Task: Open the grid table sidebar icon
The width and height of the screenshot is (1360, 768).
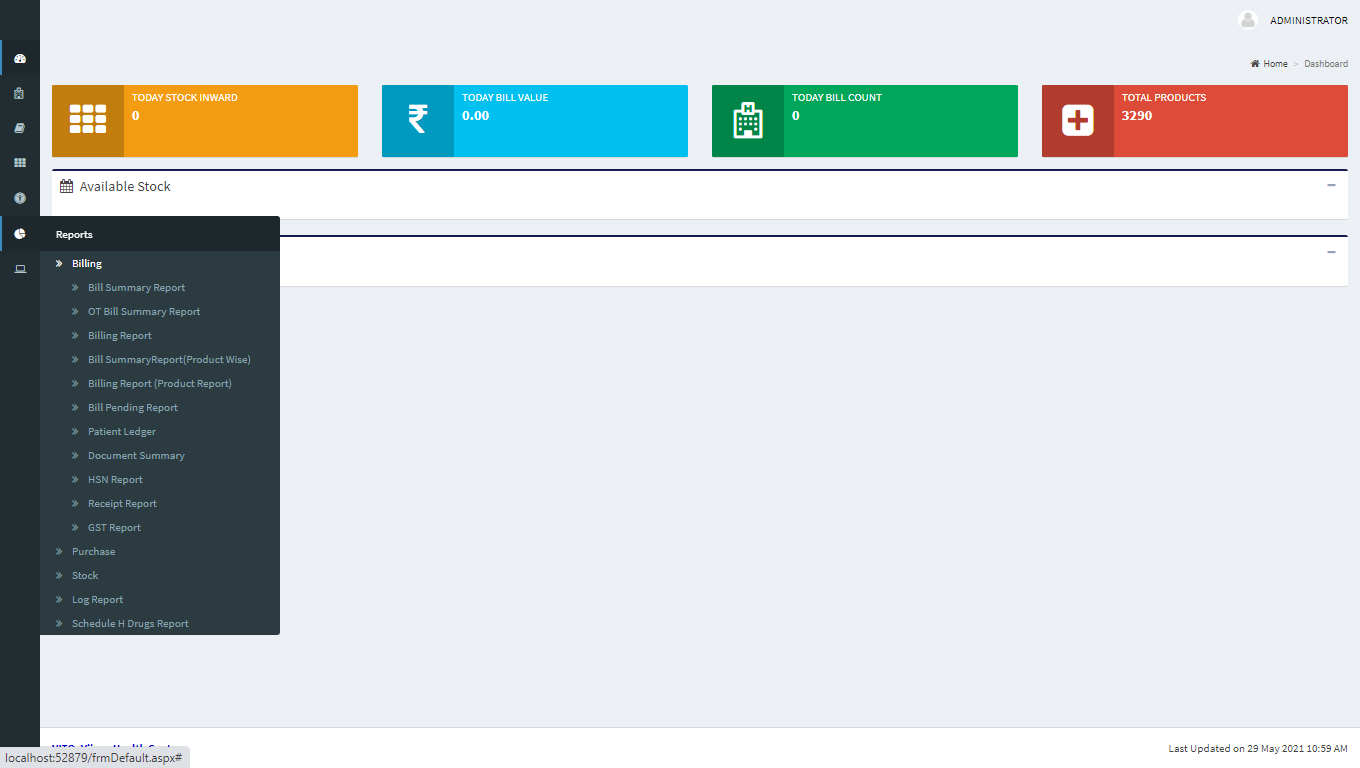Action: (x=20, y=162)
